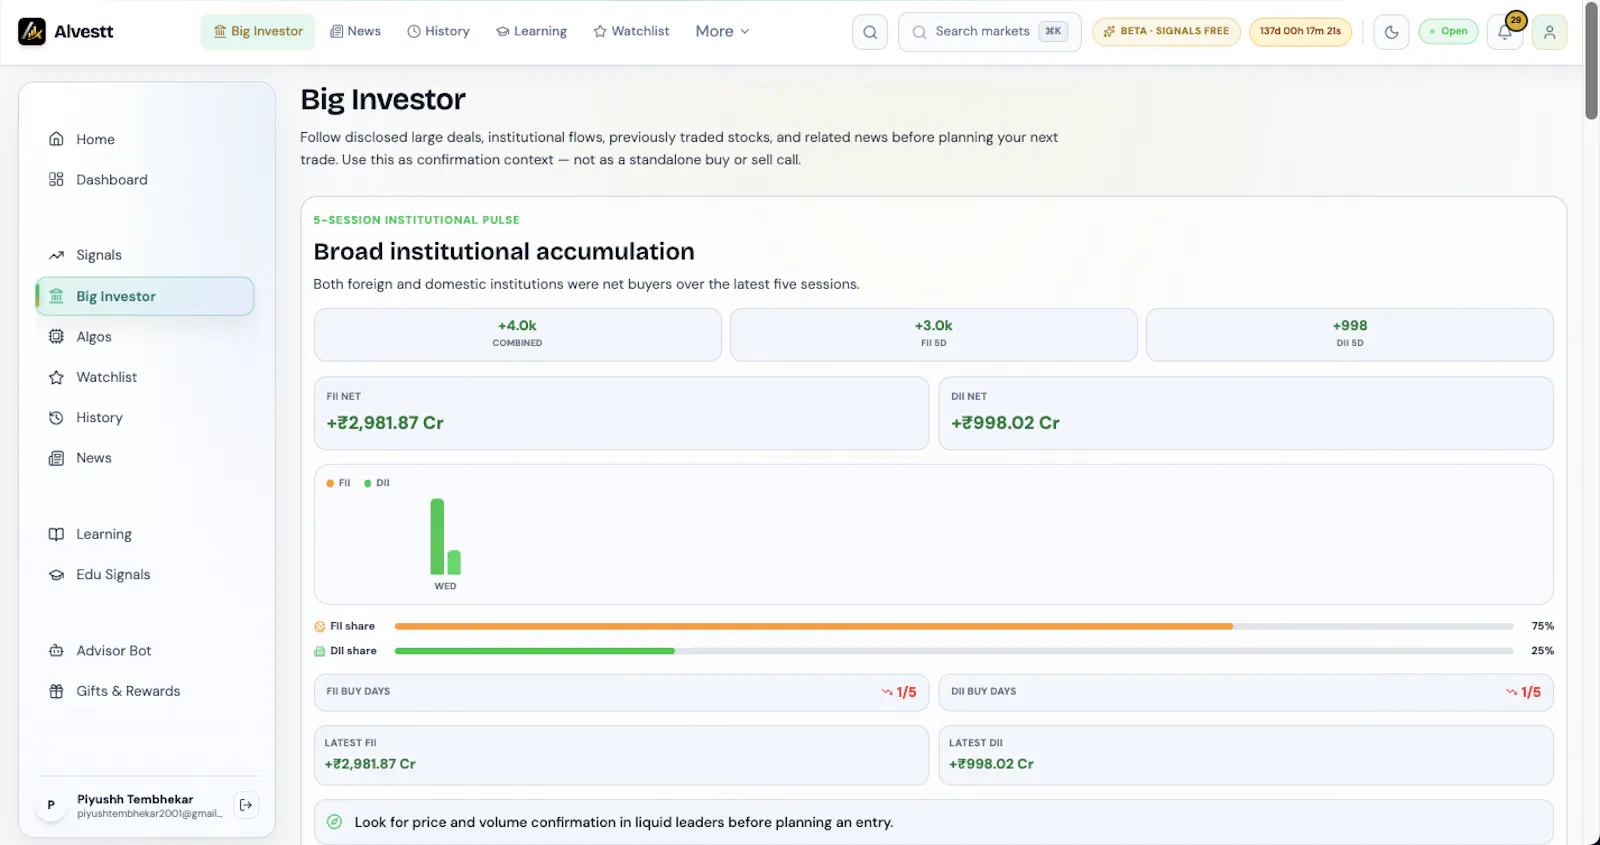
Task: Open the search magnifier icon button
Action: click(870, 32)
